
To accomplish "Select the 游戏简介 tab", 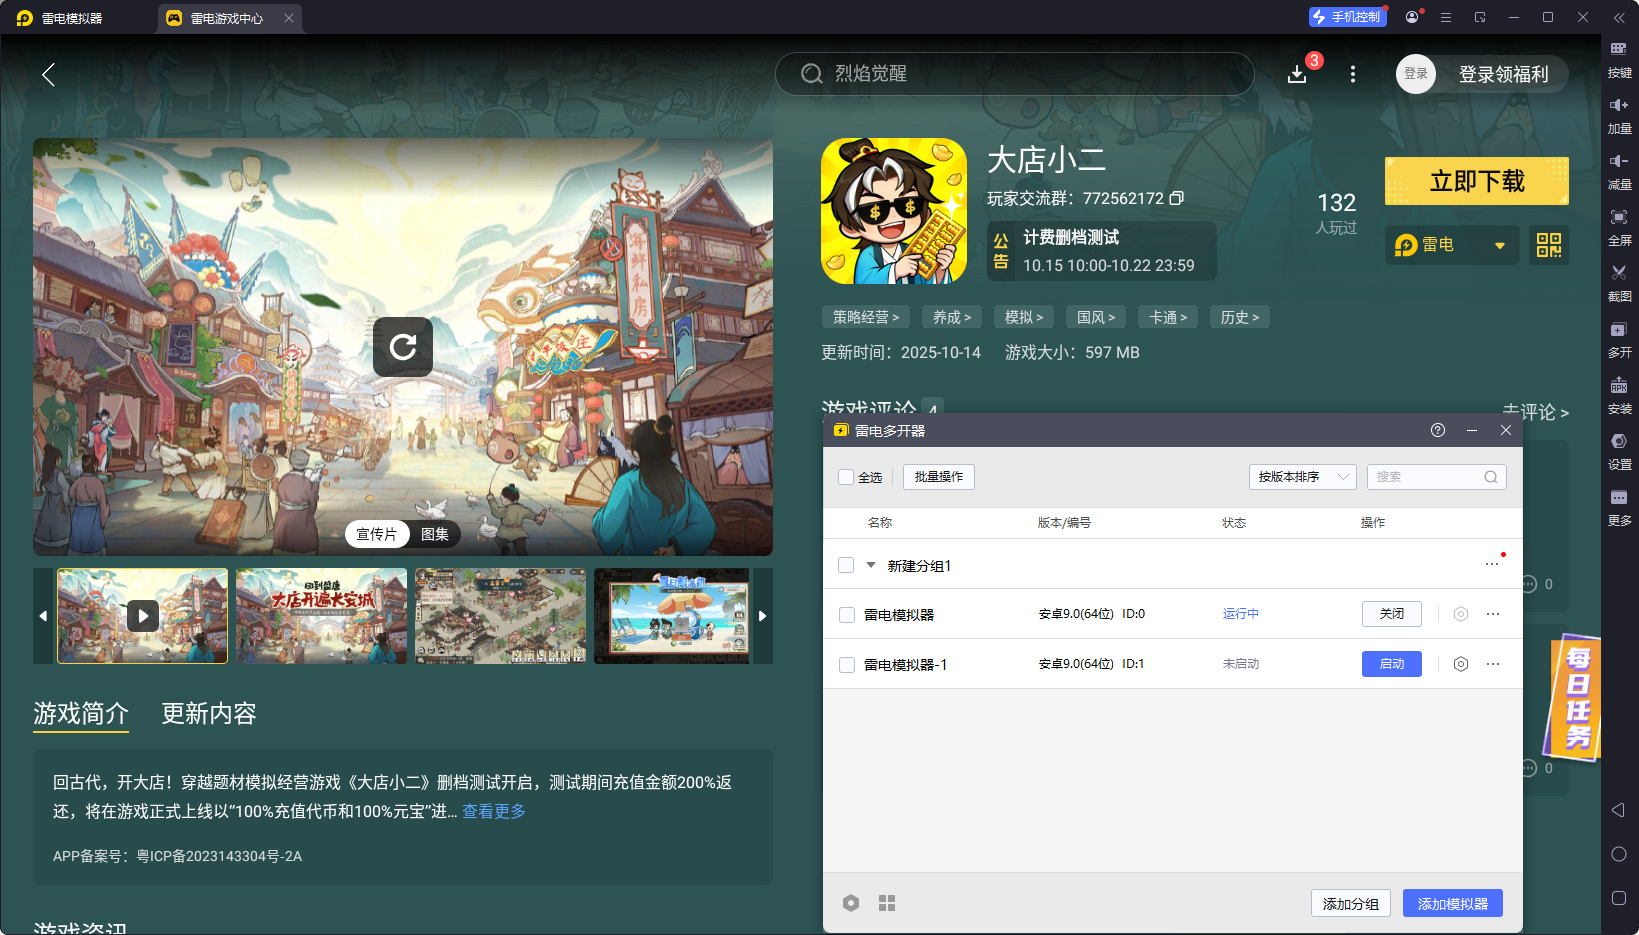I will (x=81, y=713).
